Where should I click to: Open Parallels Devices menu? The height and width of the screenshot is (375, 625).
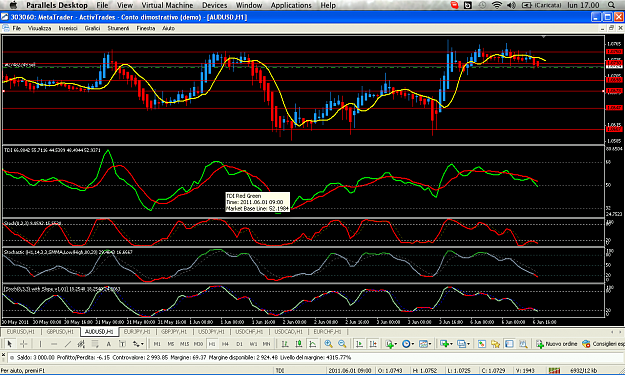(x=214, y=5)
